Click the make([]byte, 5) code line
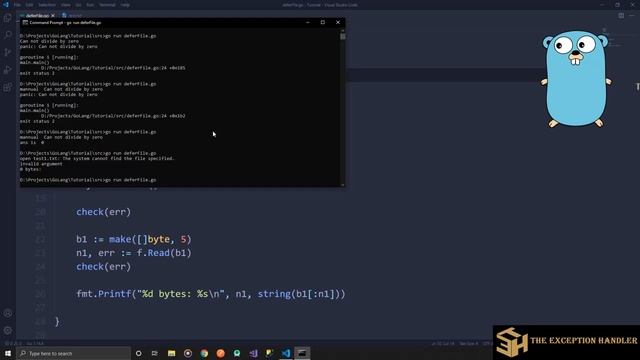Screen dimensions: 640x360 tap(133, 239)
